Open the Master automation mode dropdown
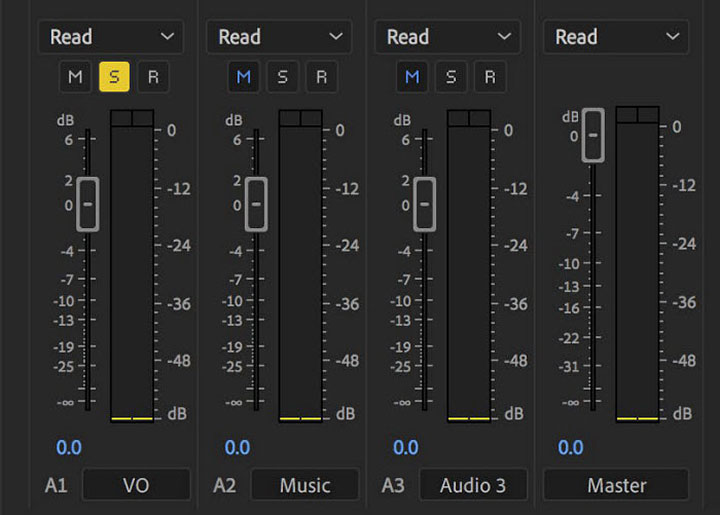720x515 pixels. tap(616, 37)
